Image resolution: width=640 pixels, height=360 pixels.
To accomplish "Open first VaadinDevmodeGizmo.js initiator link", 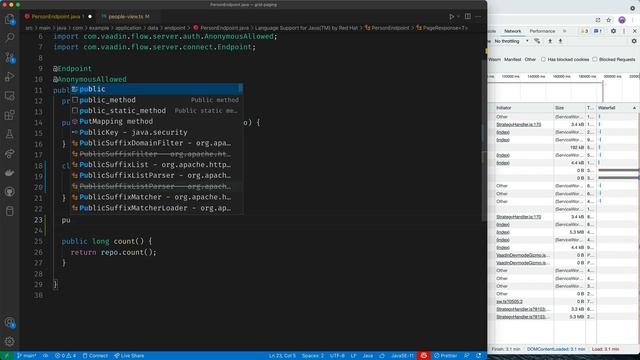I will coord(522,255).
